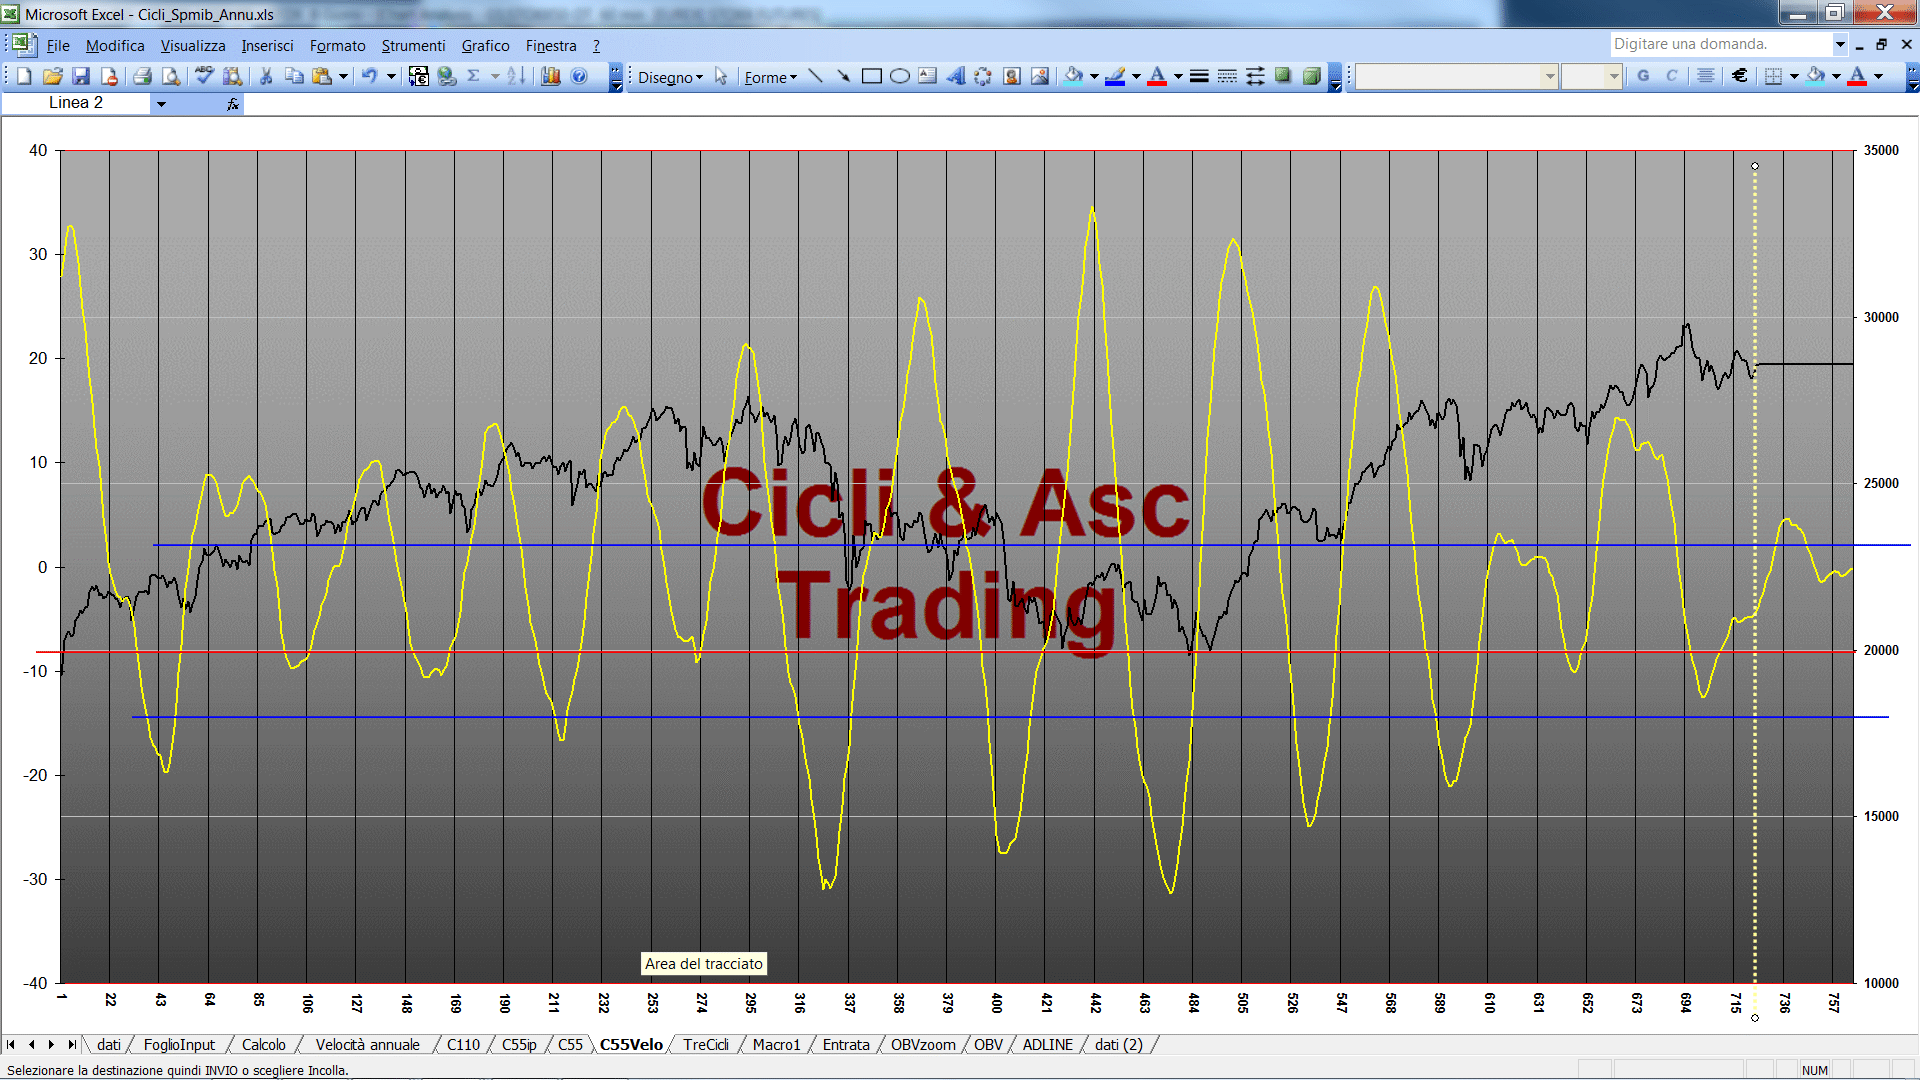Open Line Style thickness options
Viewport: 1920px width, 1080px height.
[1199, 76]
